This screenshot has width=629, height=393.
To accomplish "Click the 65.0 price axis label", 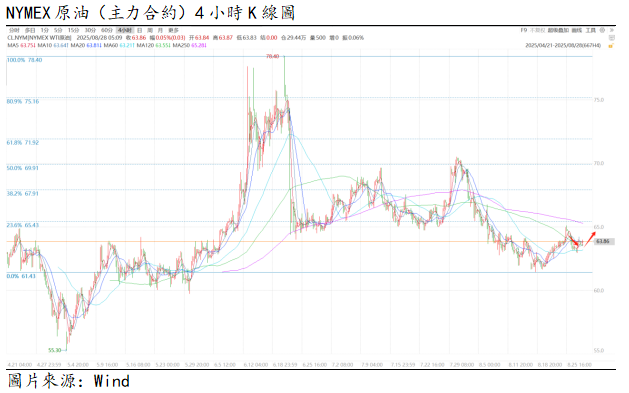I will pyautogui.click(x=599, y=227).
